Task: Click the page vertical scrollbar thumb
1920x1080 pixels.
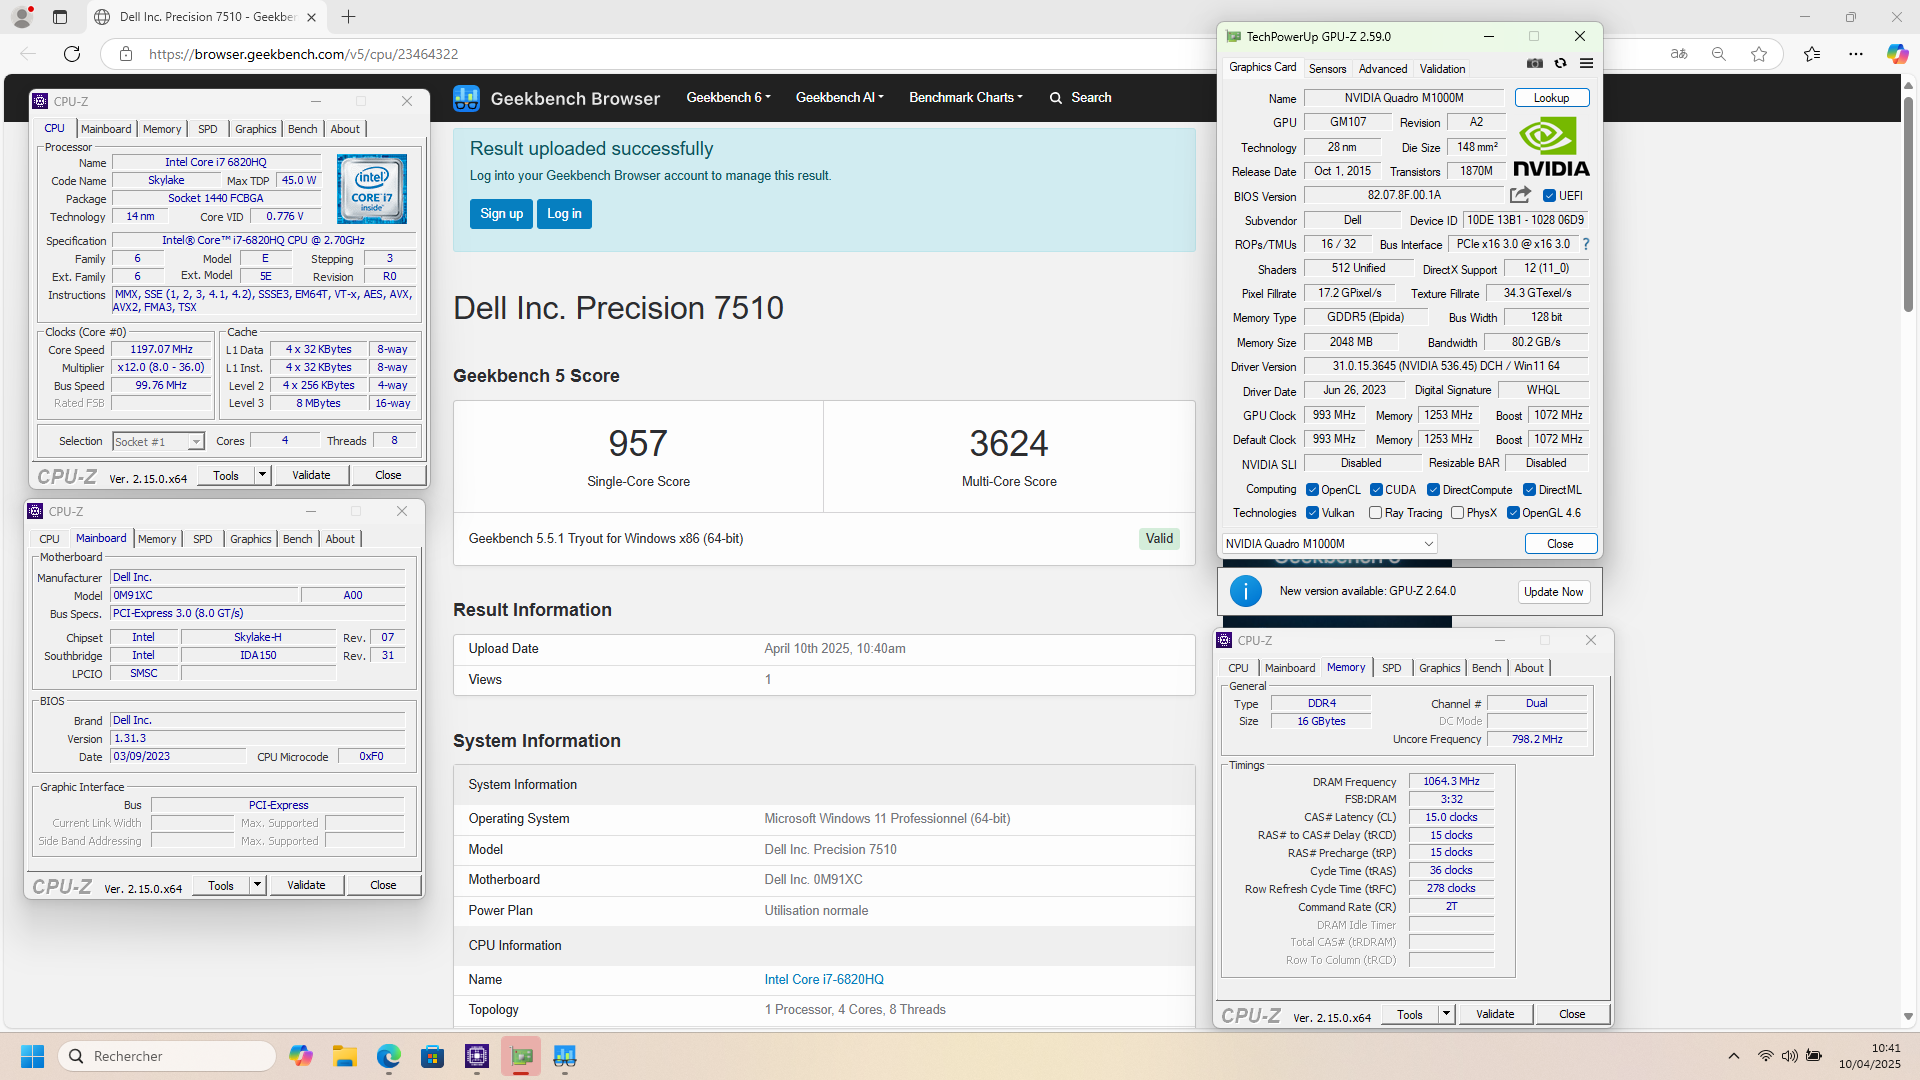Action: [x=1908, y=205]
